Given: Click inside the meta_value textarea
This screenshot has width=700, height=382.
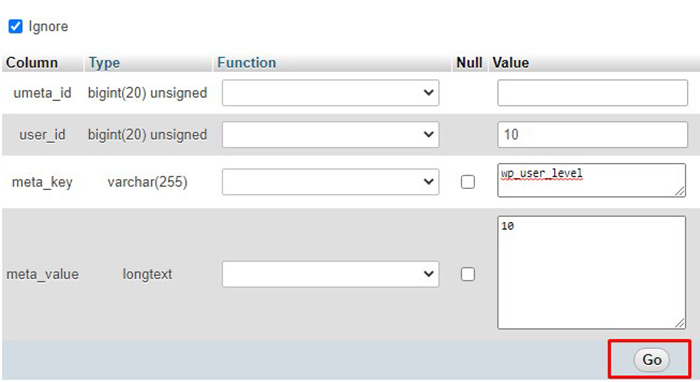Looking at the screenshot, I should coord(592,273).
